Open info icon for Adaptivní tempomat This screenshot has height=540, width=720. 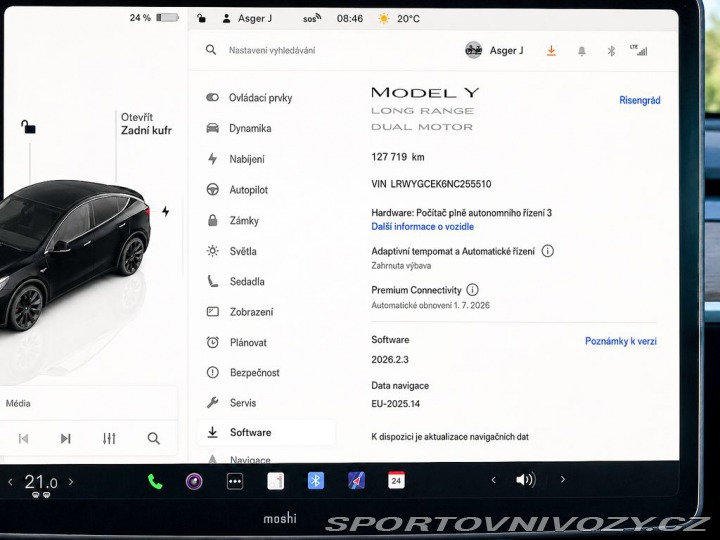pos(547,251)
